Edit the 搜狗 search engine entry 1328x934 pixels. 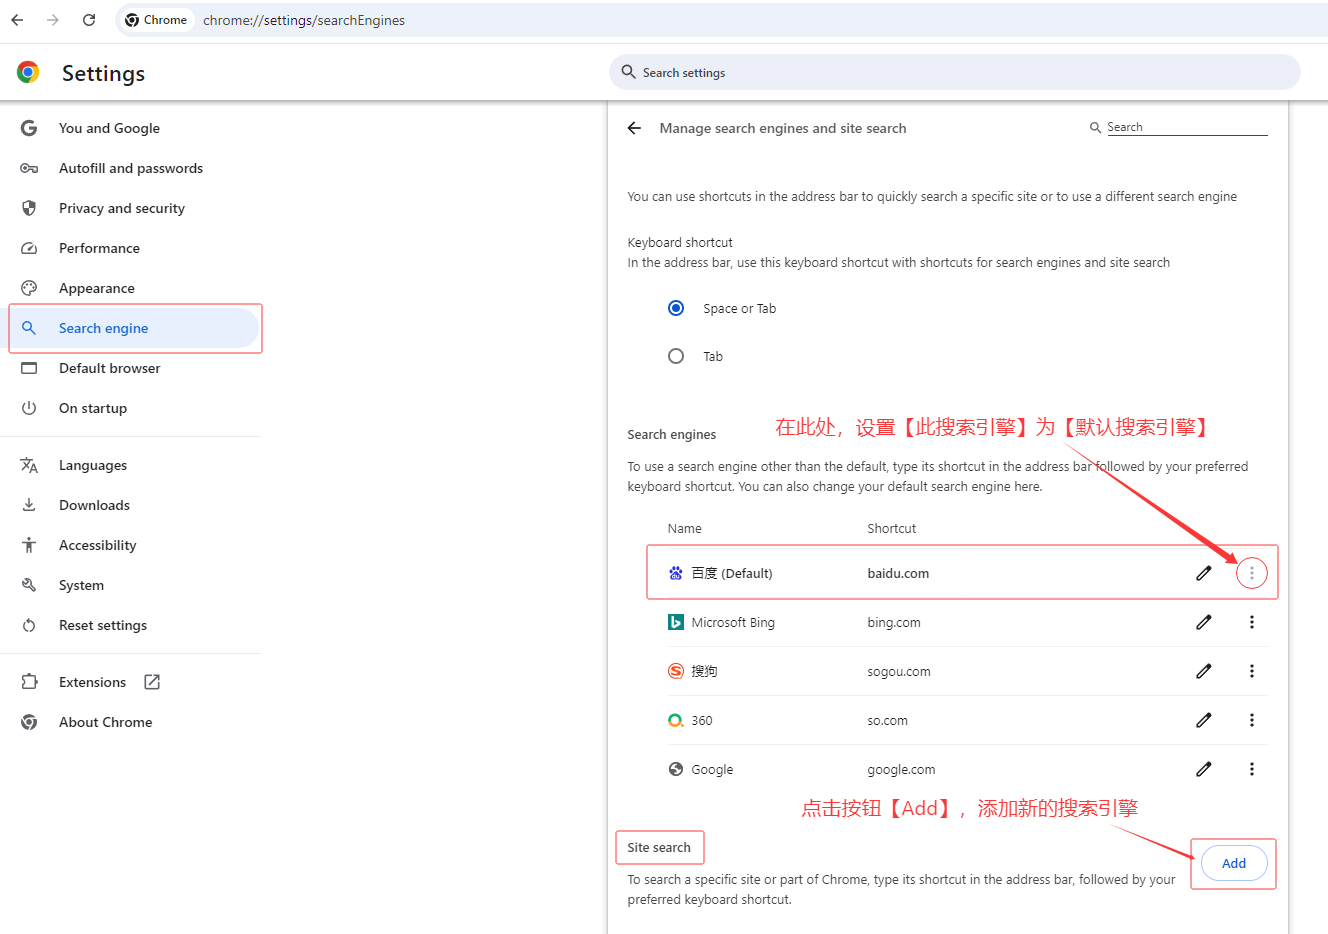[1204, 671]
